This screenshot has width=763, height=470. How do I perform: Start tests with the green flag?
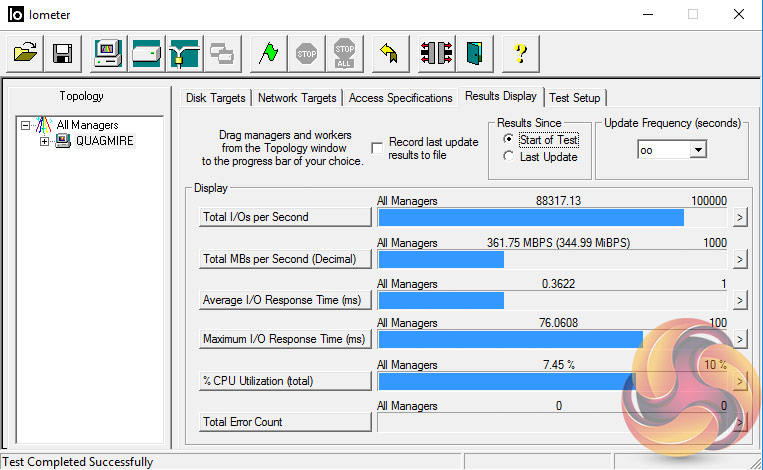[268, 53]
